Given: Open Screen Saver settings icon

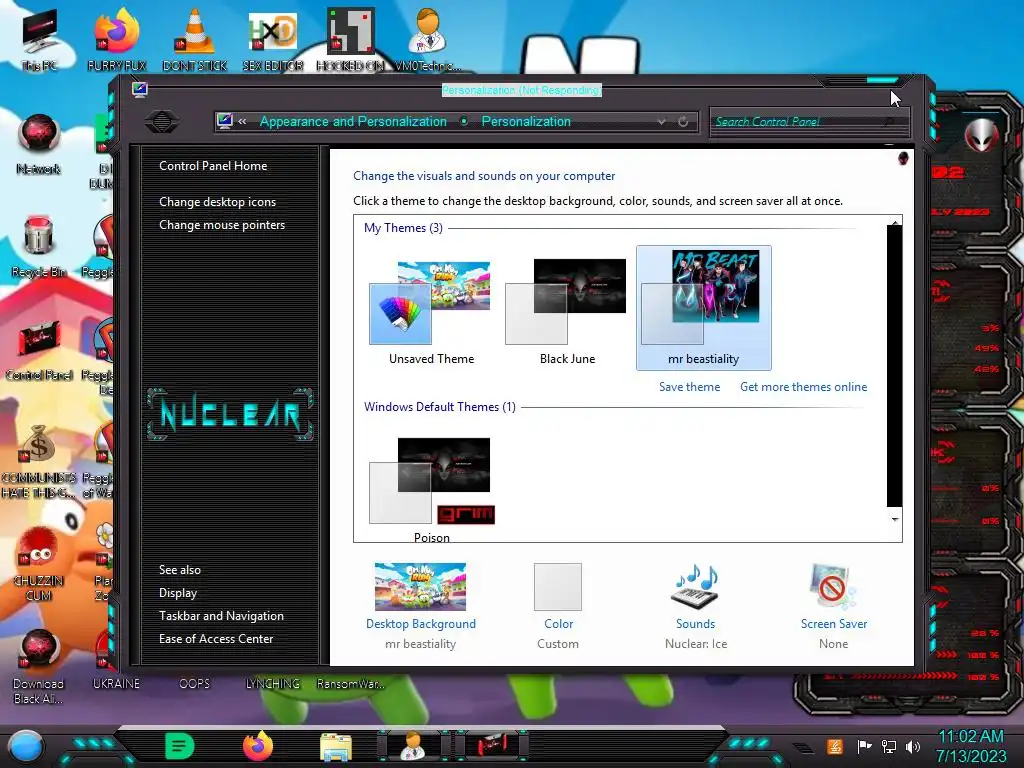Looking at the screenshot, I should (x=833, y=586).
